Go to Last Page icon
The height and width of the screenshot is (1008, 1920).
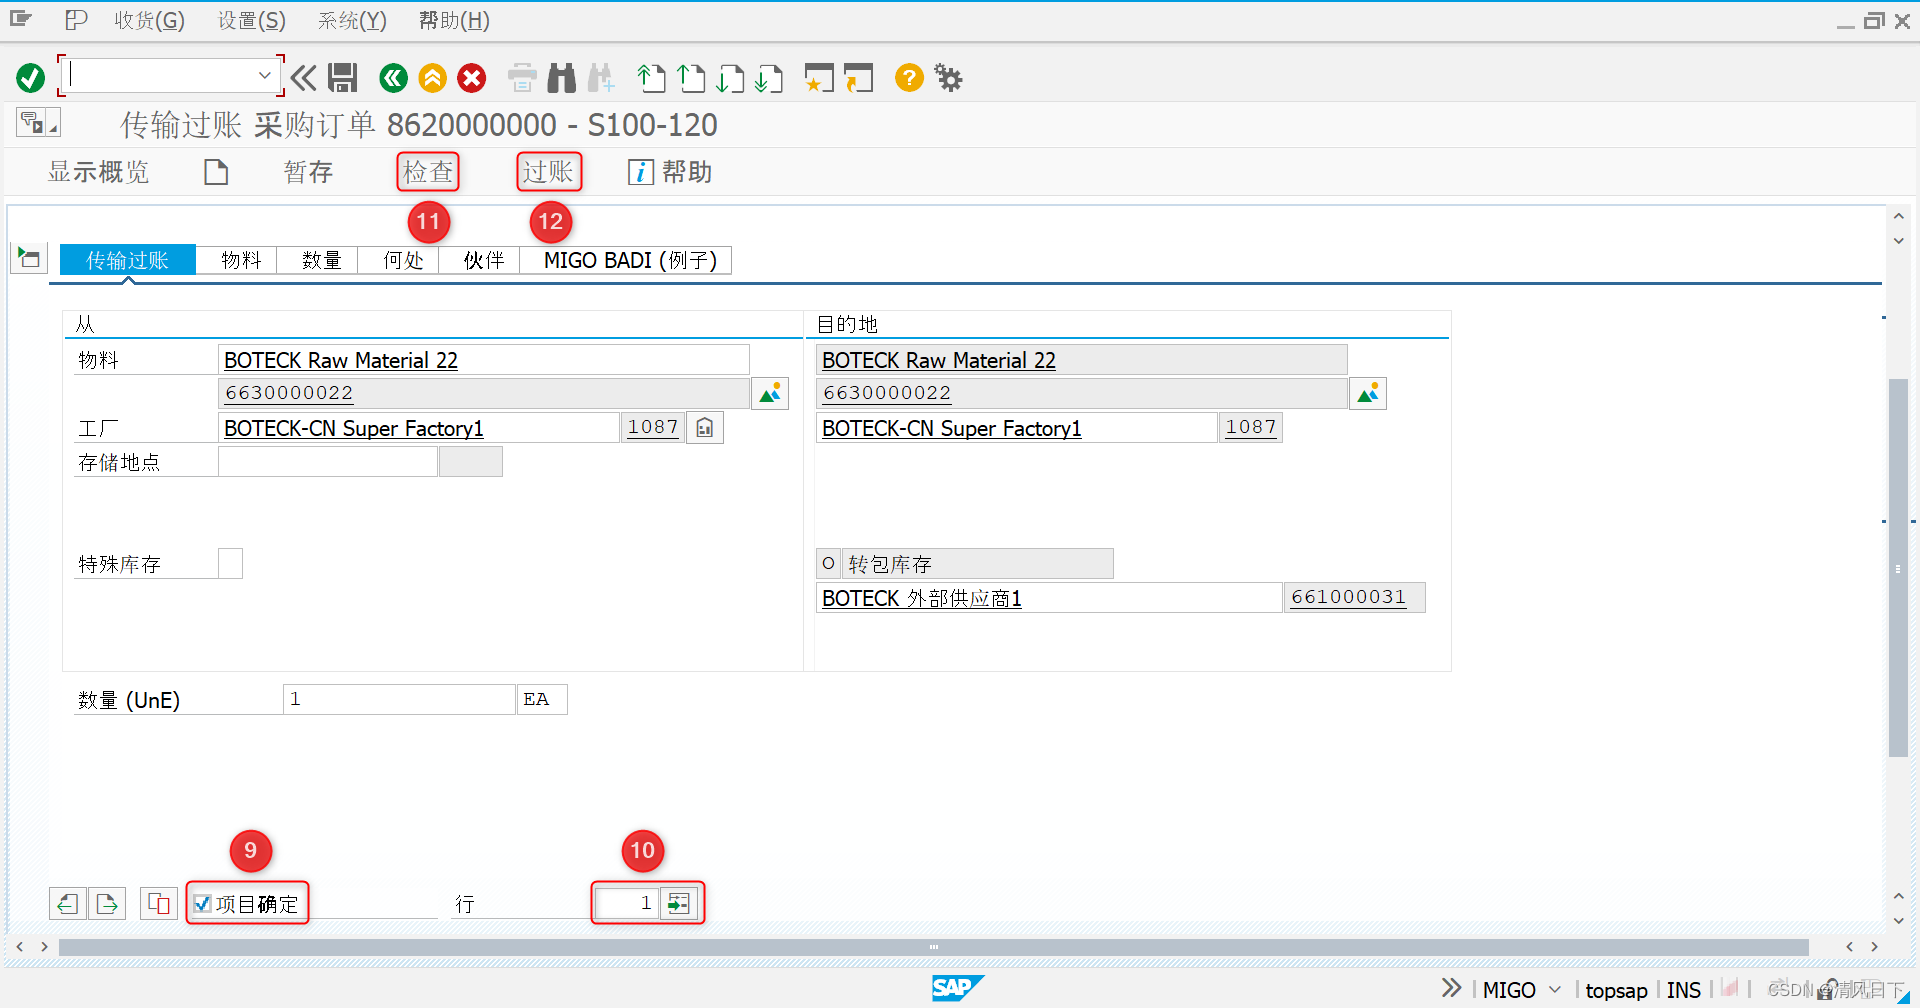[x=769, y=77]
